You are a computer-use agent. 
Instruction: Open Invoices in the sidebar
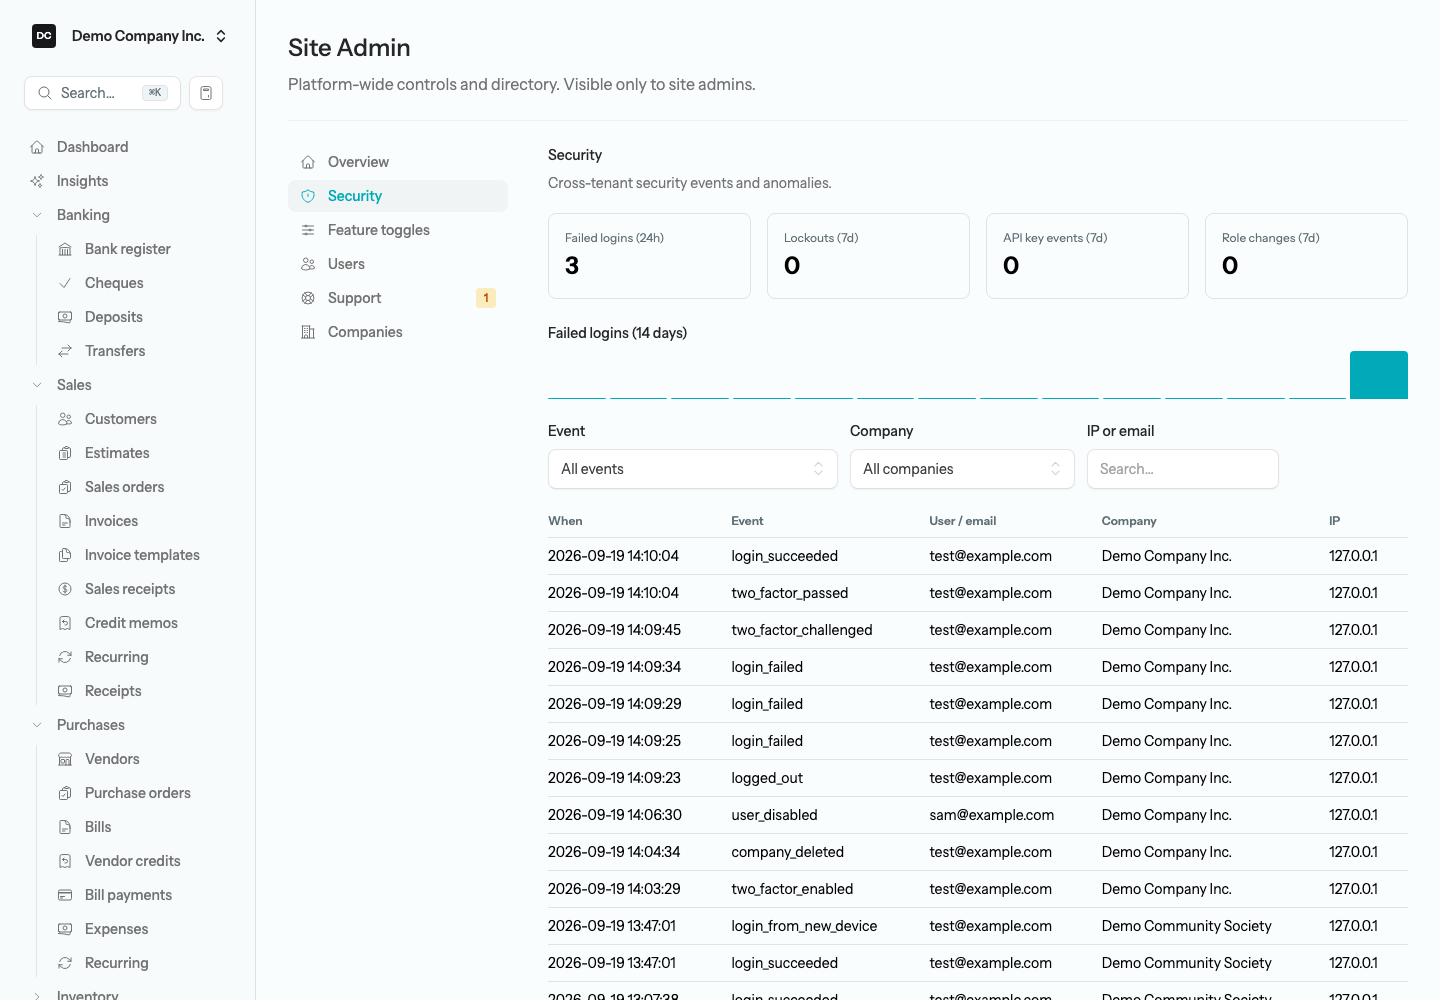click(x=111, y=521)
